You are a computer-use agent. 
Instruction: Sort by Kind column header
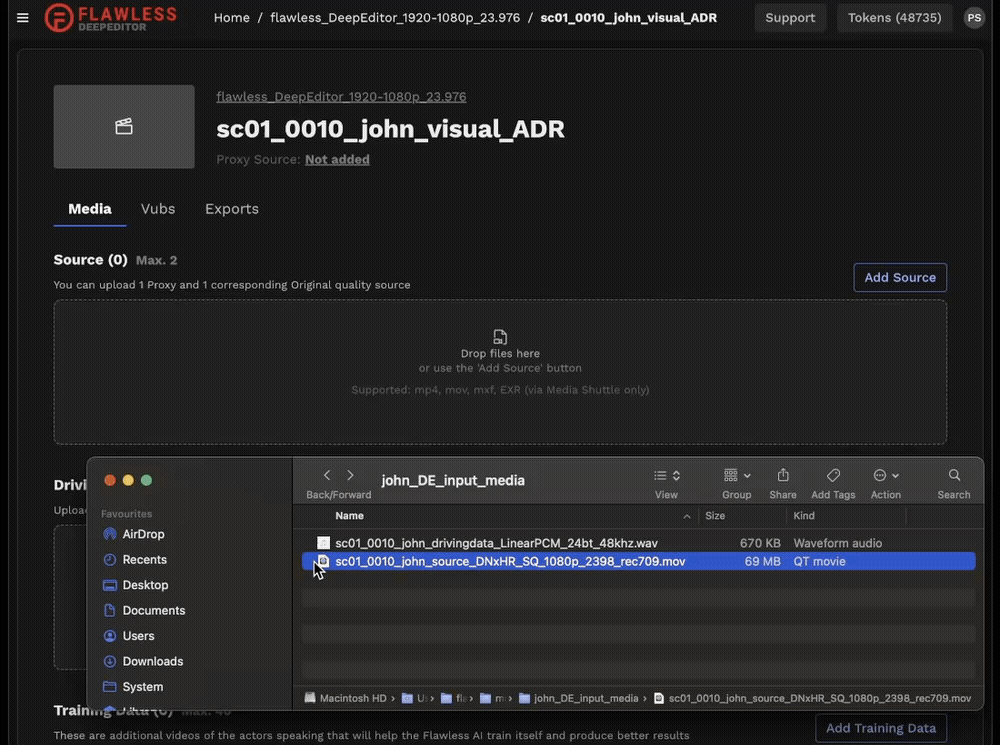(x=804, y=516)
